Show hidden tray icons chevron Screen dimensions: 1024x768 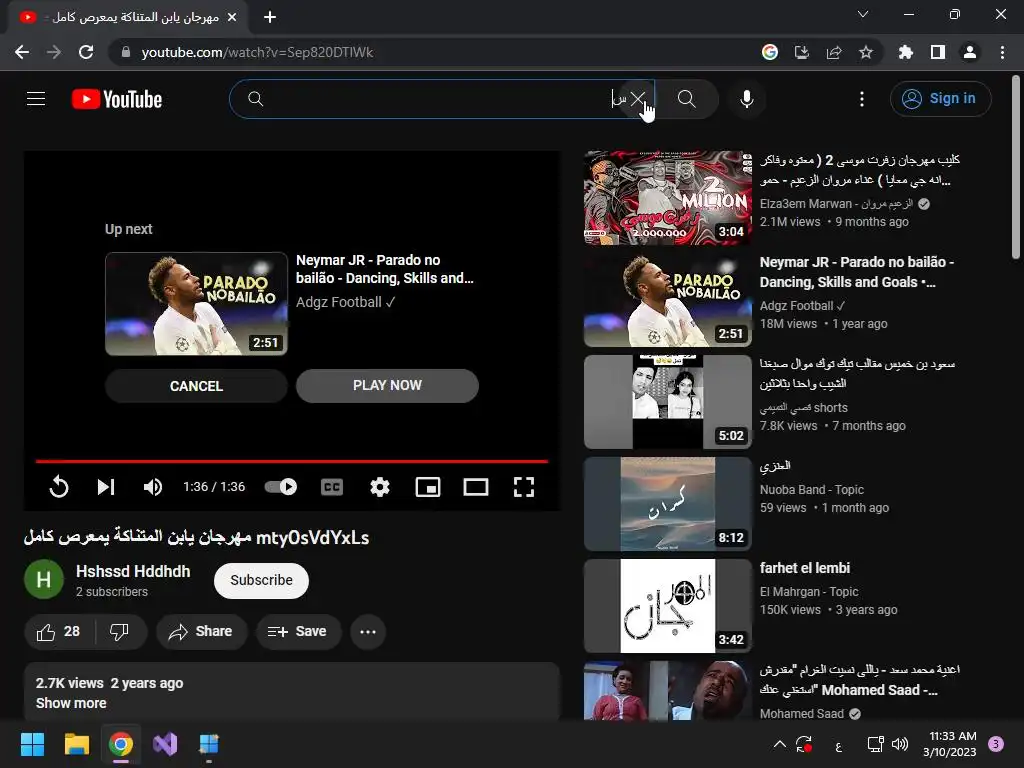[x=780, y=744]
